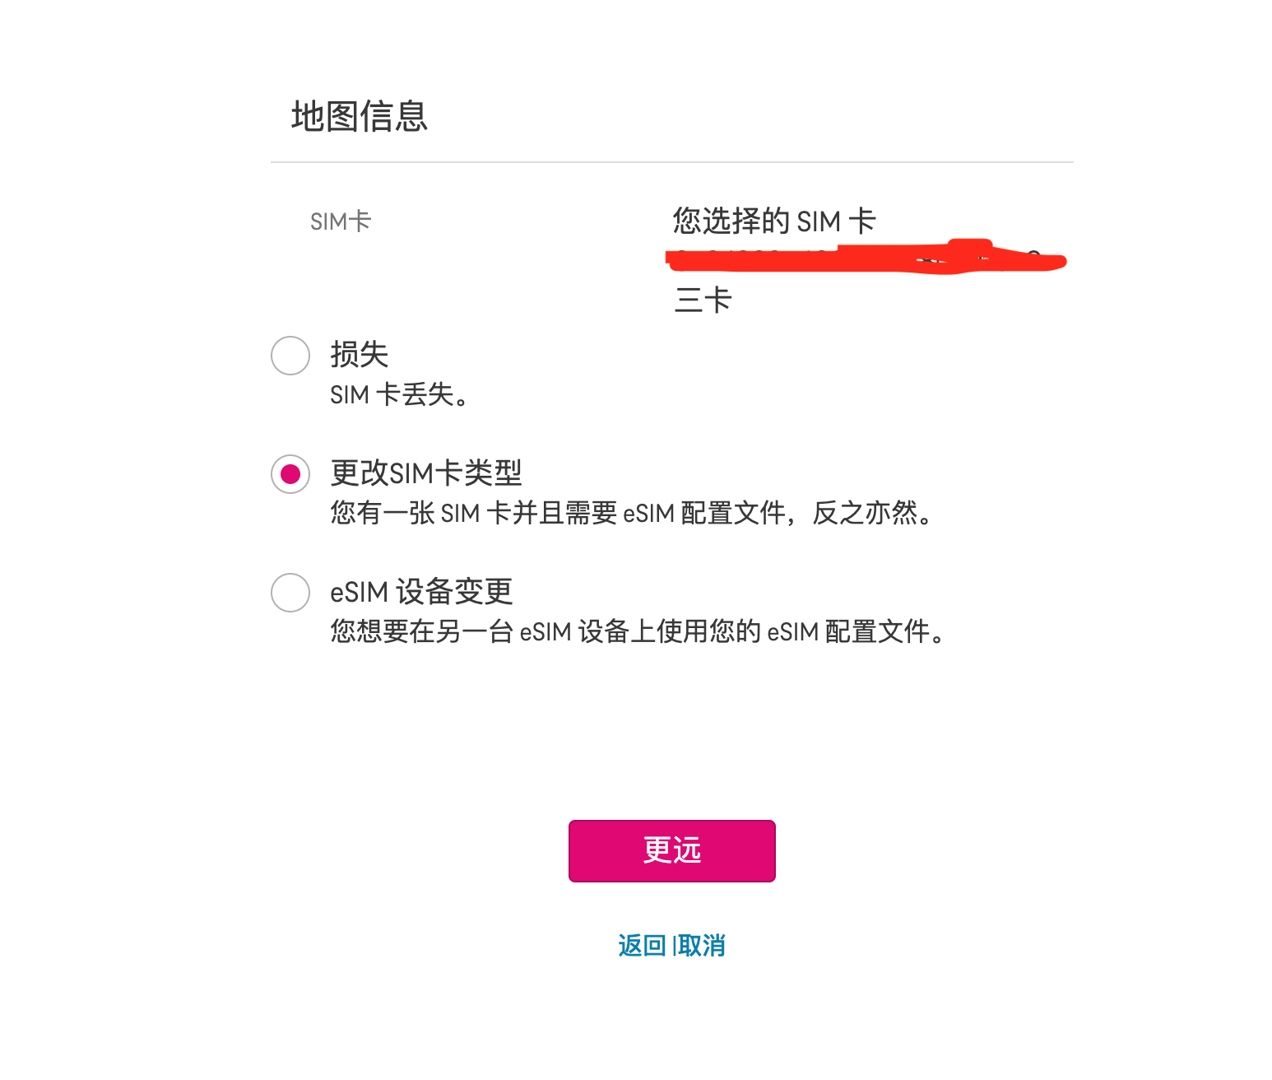Choose the 更改SIM卡类型 radio button
The image size is (1272, 1080).
[290, 474]
